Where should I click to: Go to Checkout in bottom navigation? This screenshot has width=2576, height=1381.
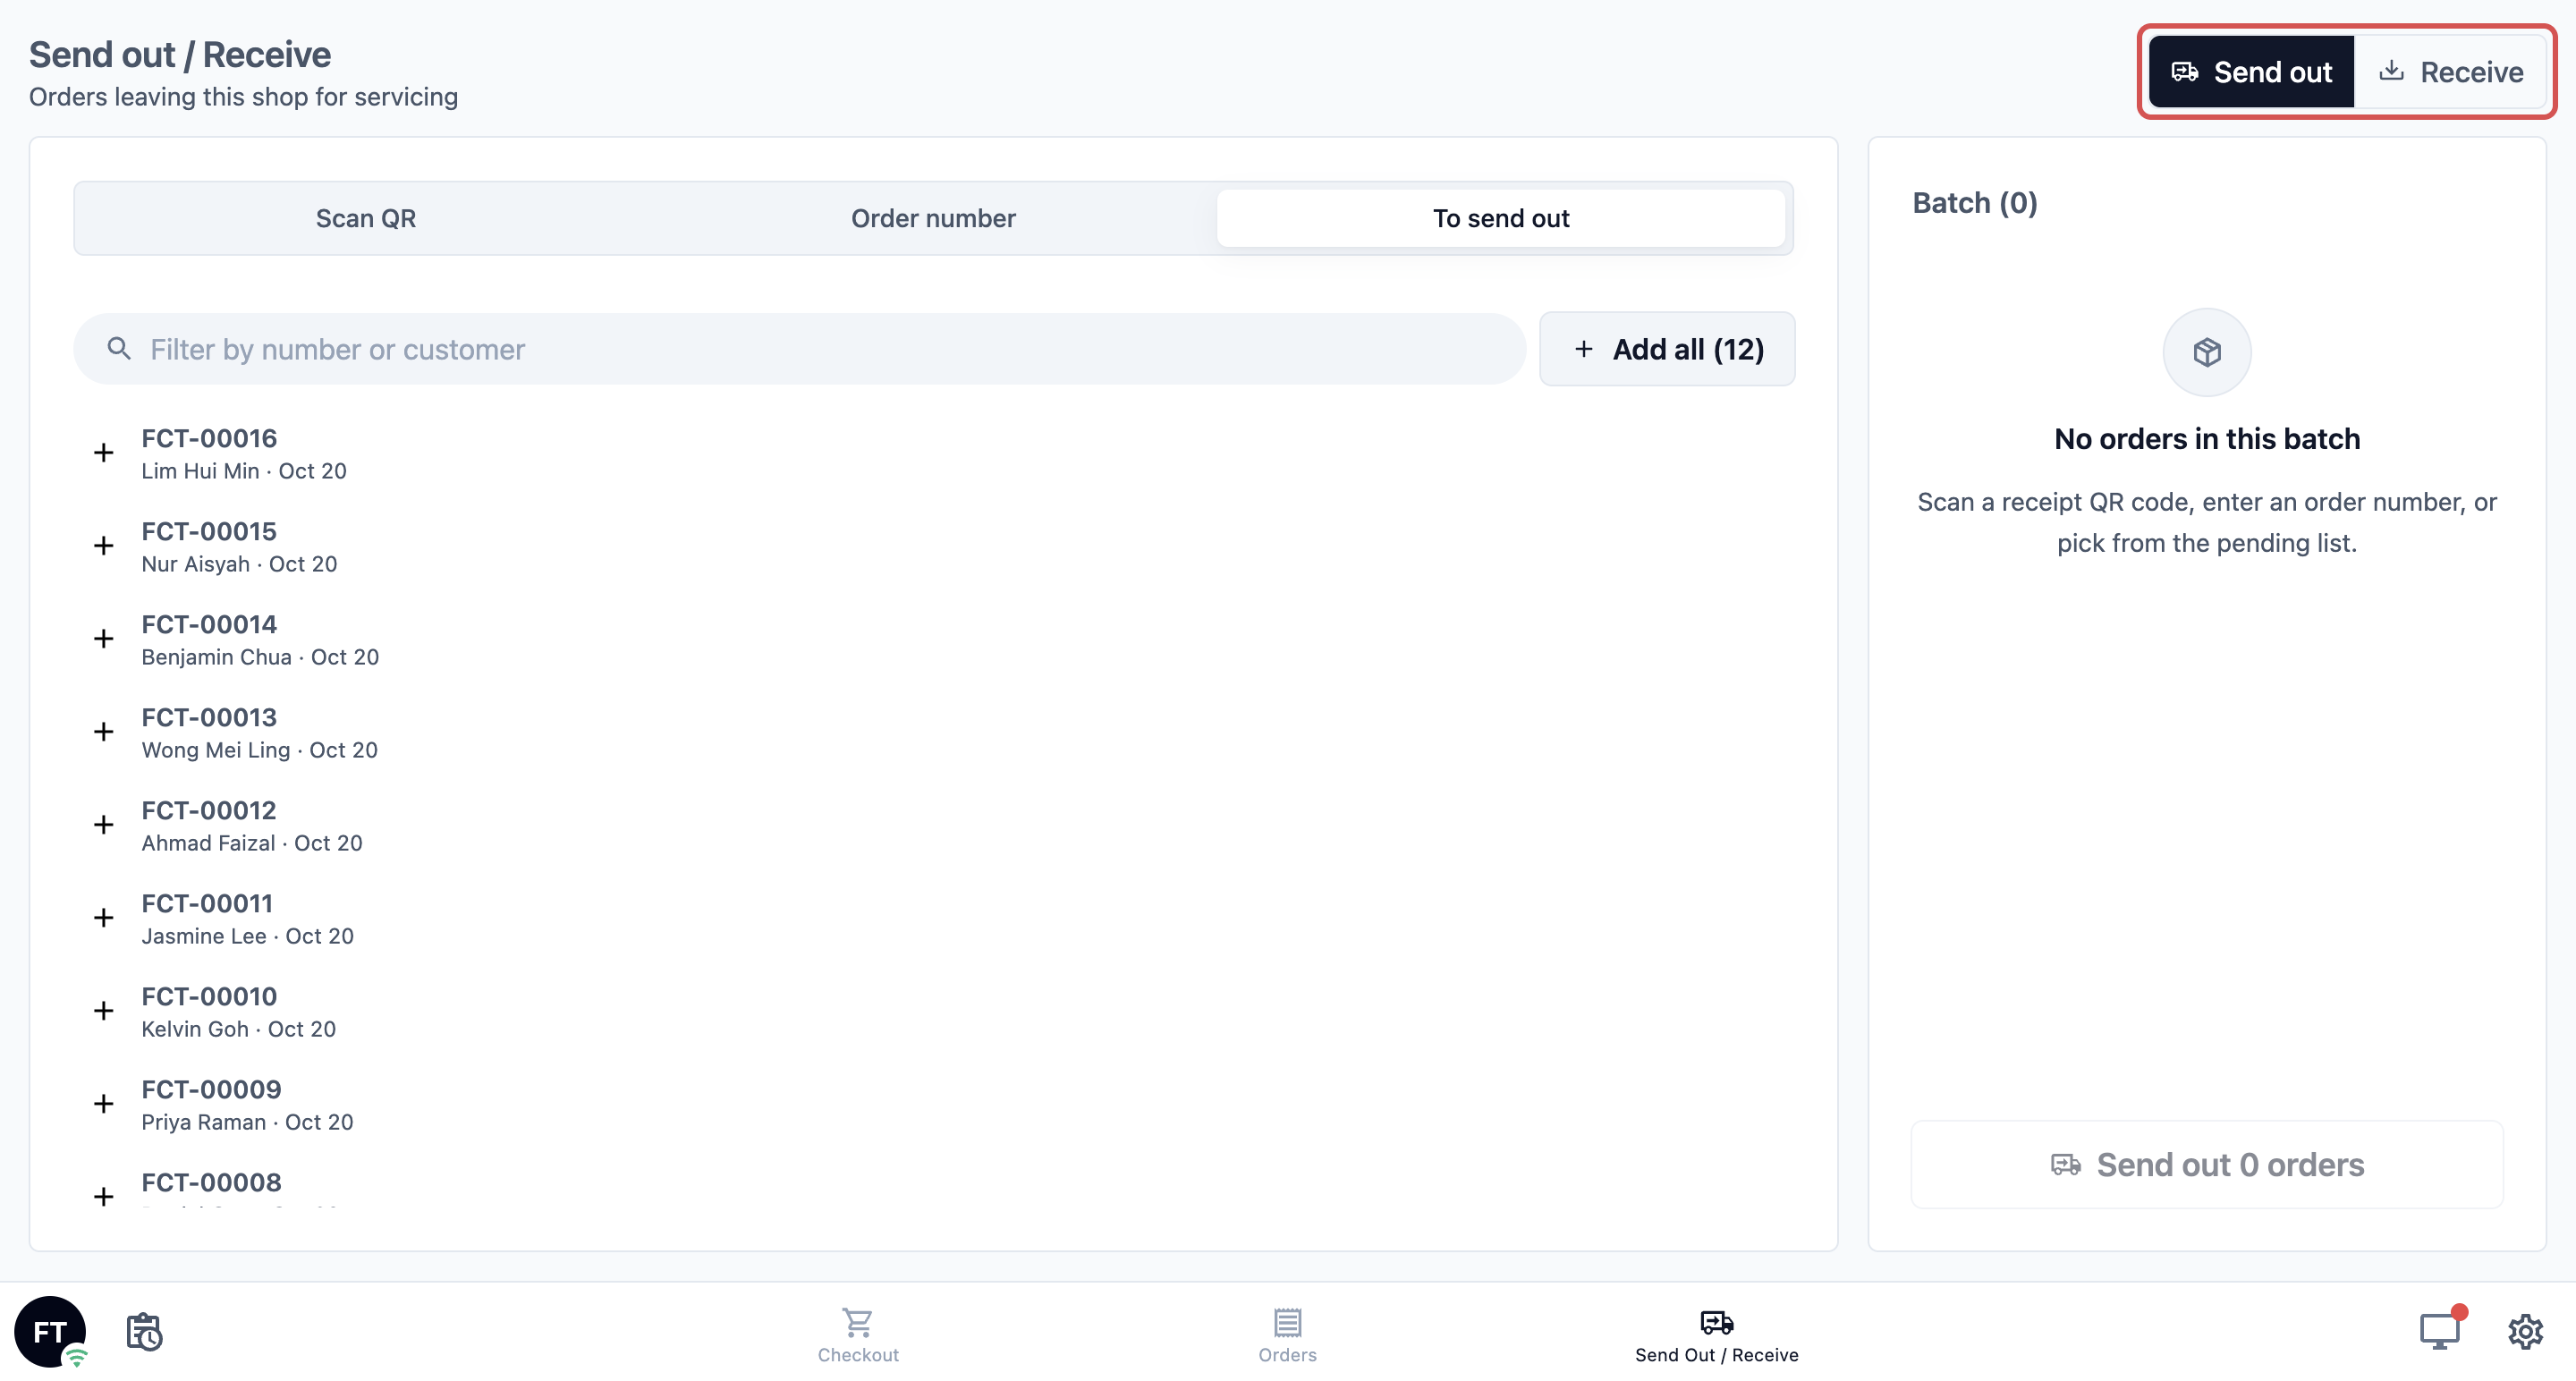click(x=858, y=1335)
